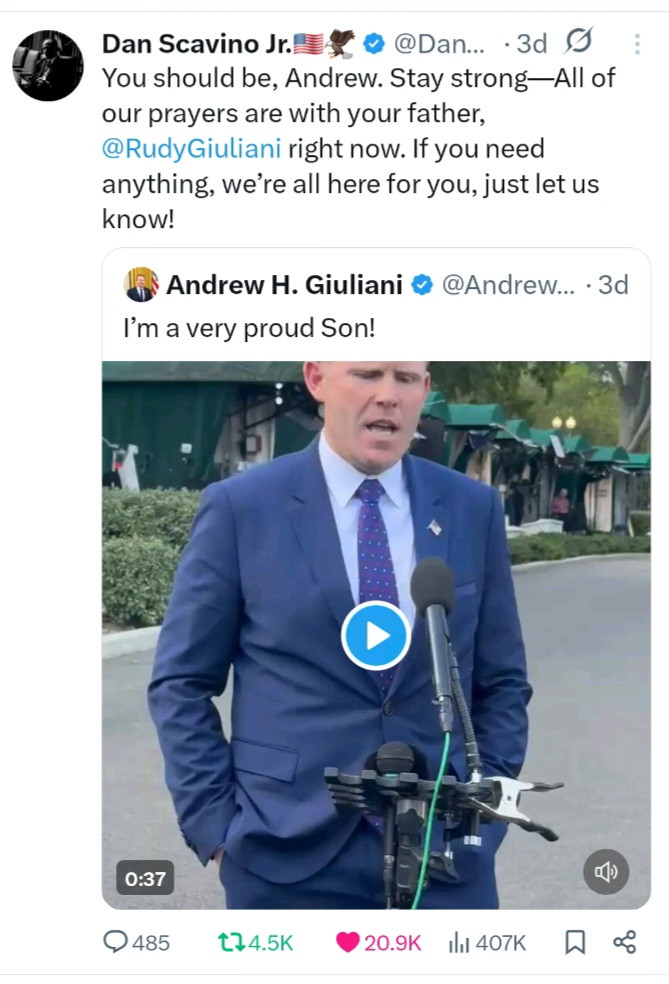Share the post using the share icon
Viewport: 669px width, 984px height.
pos(624,942)
